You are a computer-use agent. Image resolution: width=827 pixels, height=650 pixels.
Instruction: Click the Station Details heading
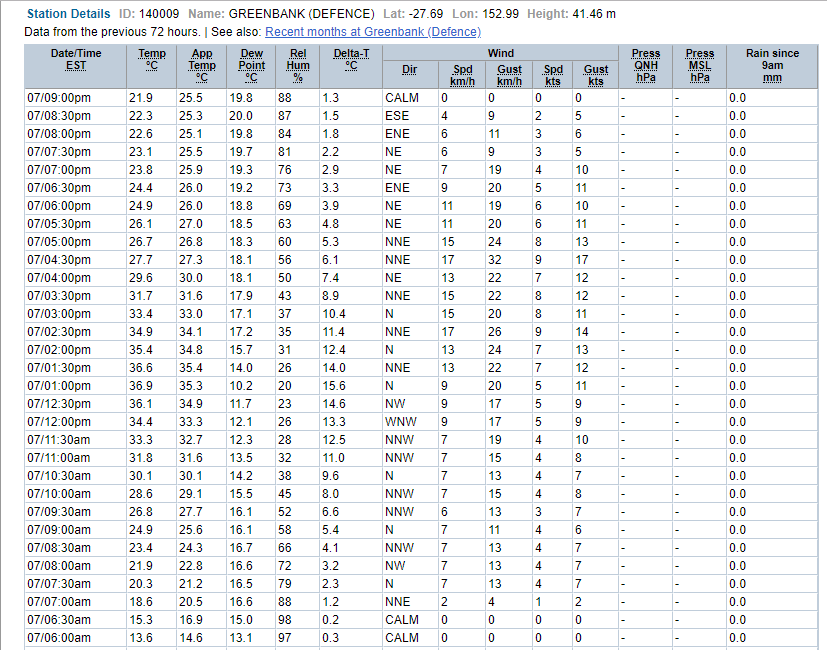point(68,15)
